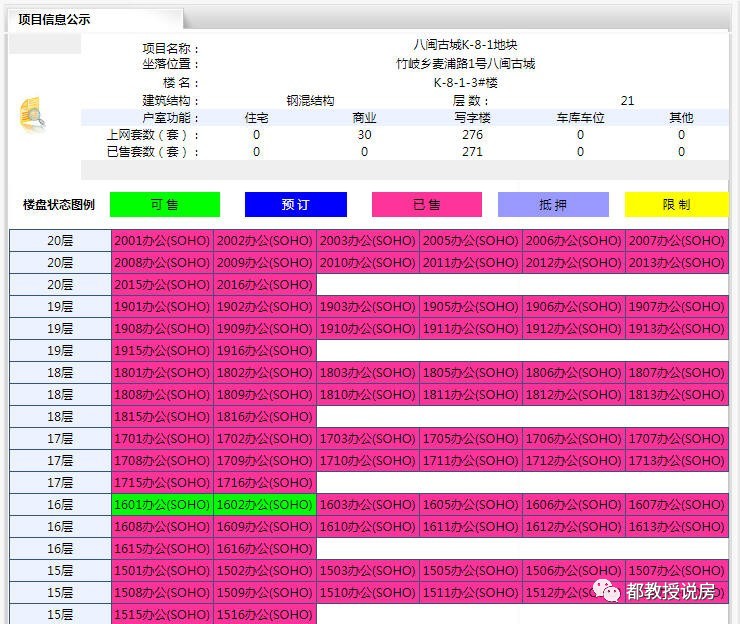Click the project name 八闽古城K-8-1地块

pos(465,45)
